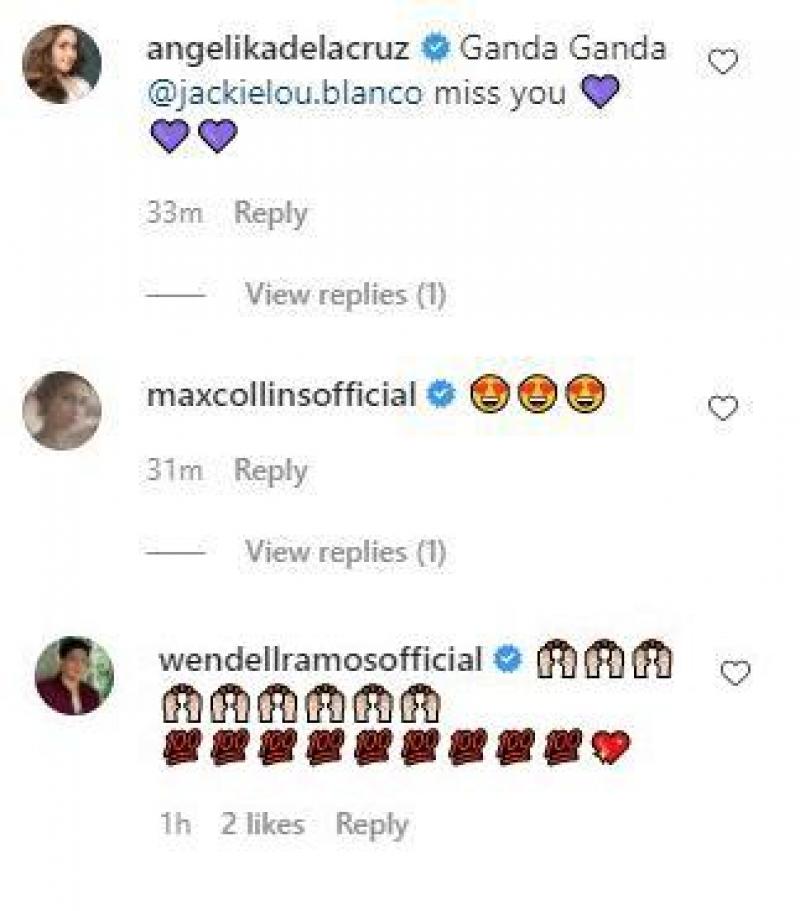Open maxcollinsofficial's profile via username

tap(285, 394)
